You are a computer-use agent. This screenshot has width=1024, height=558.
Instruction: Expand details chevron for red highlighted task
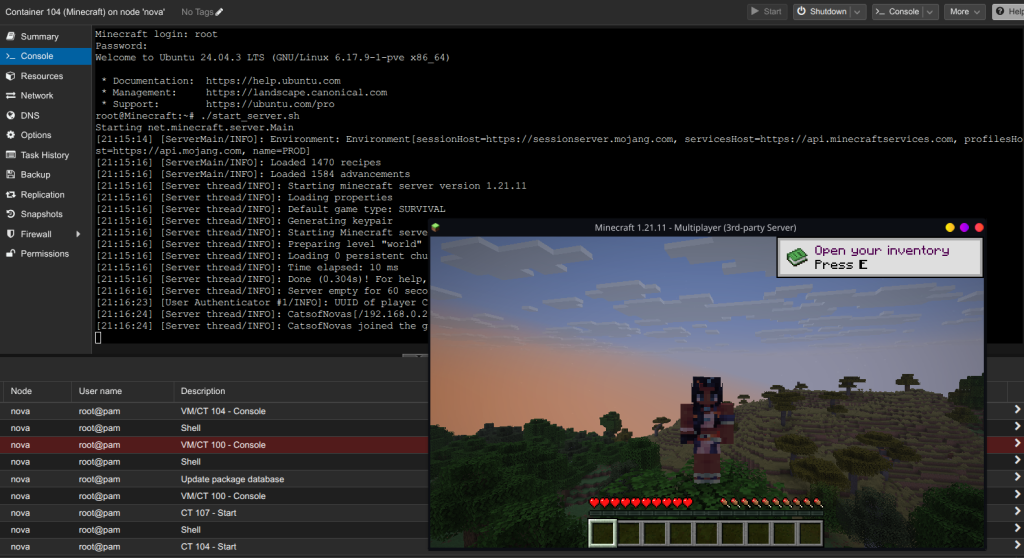[1017, 444]
